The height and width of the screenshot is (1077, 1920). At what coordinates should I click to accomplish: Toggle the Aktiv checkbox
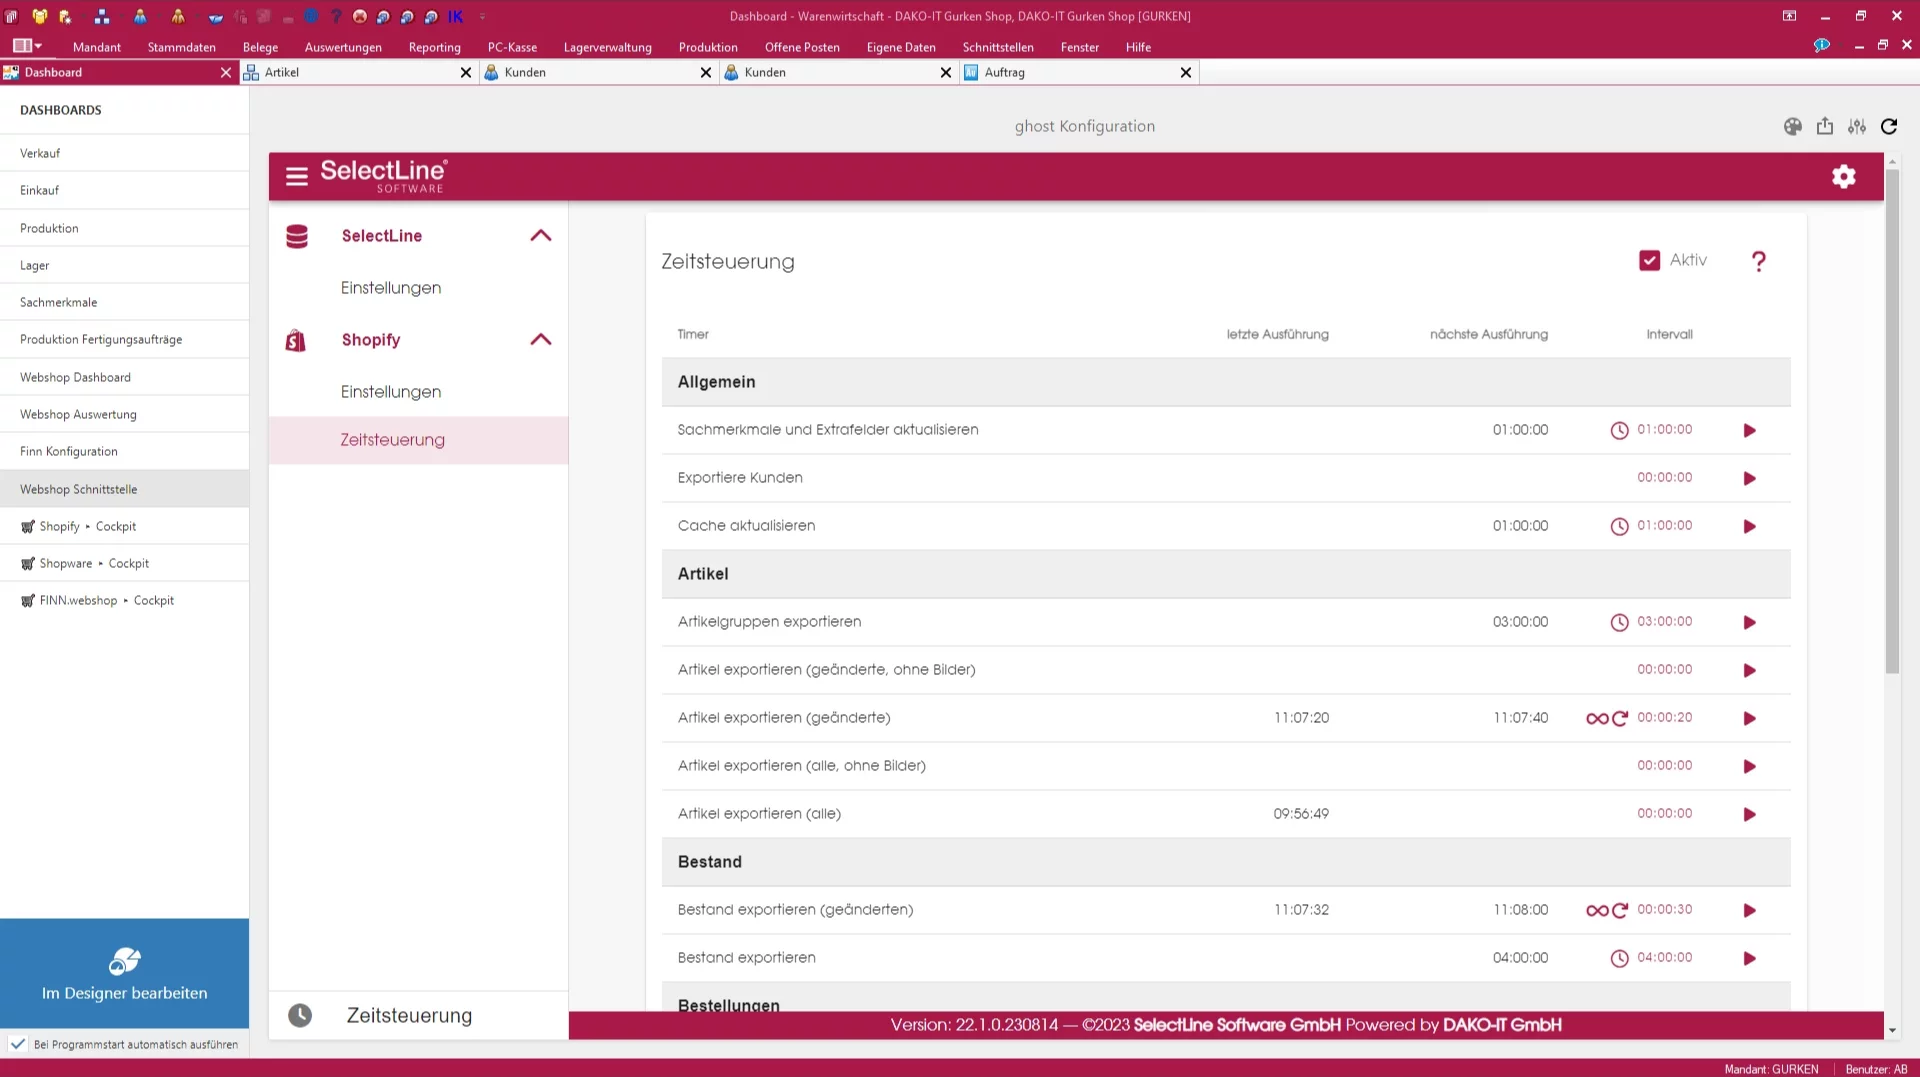coord(1649,260)
